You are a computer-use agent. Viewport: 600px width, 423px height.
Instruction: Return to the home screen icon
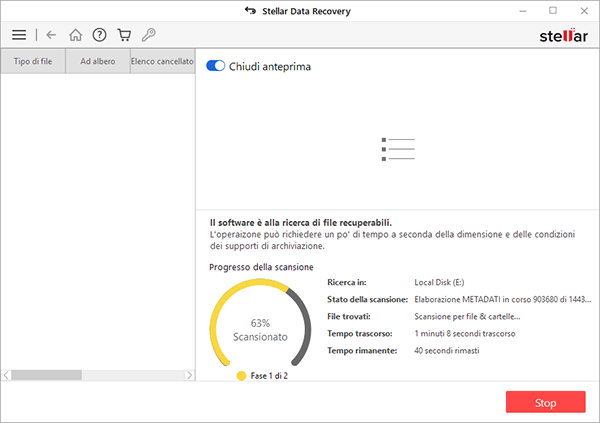point(75,35)
